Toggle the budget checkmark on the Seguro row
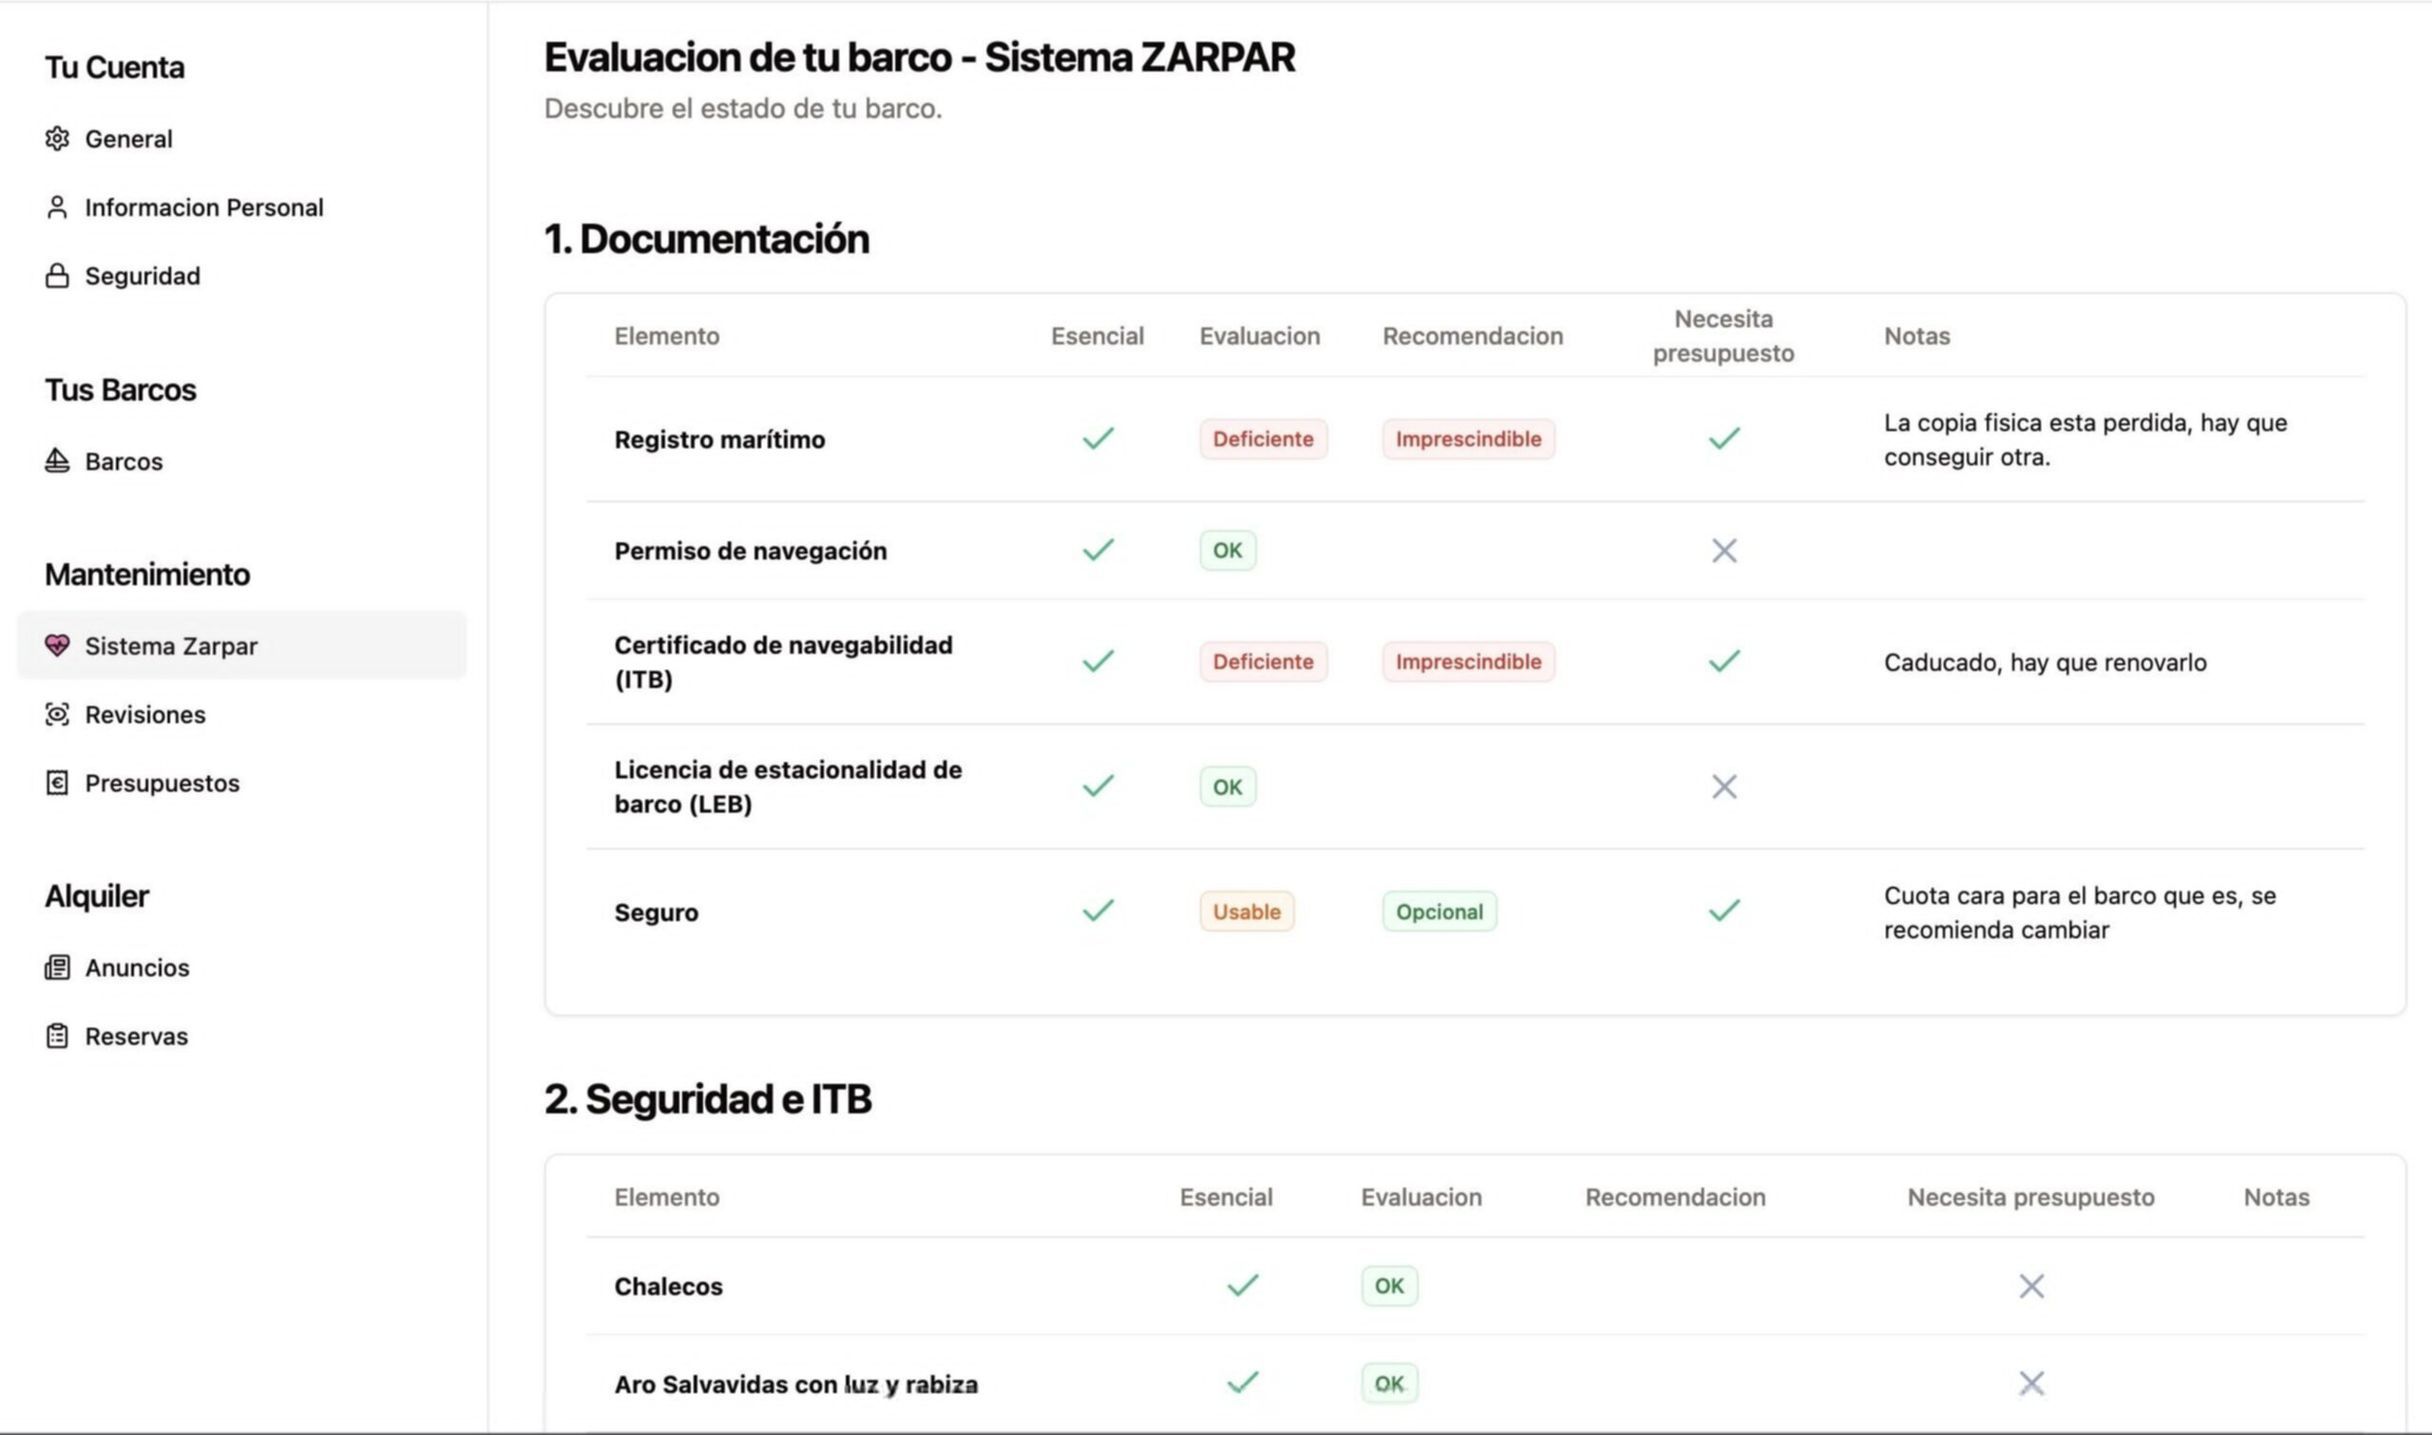The width and height of the screenshot is (2432, 1435). (1723, 911)
